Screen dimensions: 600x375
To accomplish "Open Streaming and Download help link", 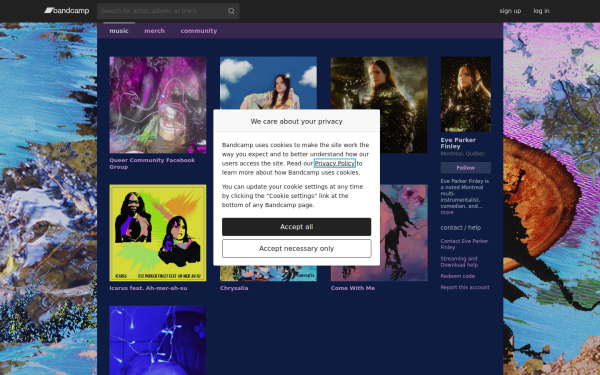I will tap(459, 262).
